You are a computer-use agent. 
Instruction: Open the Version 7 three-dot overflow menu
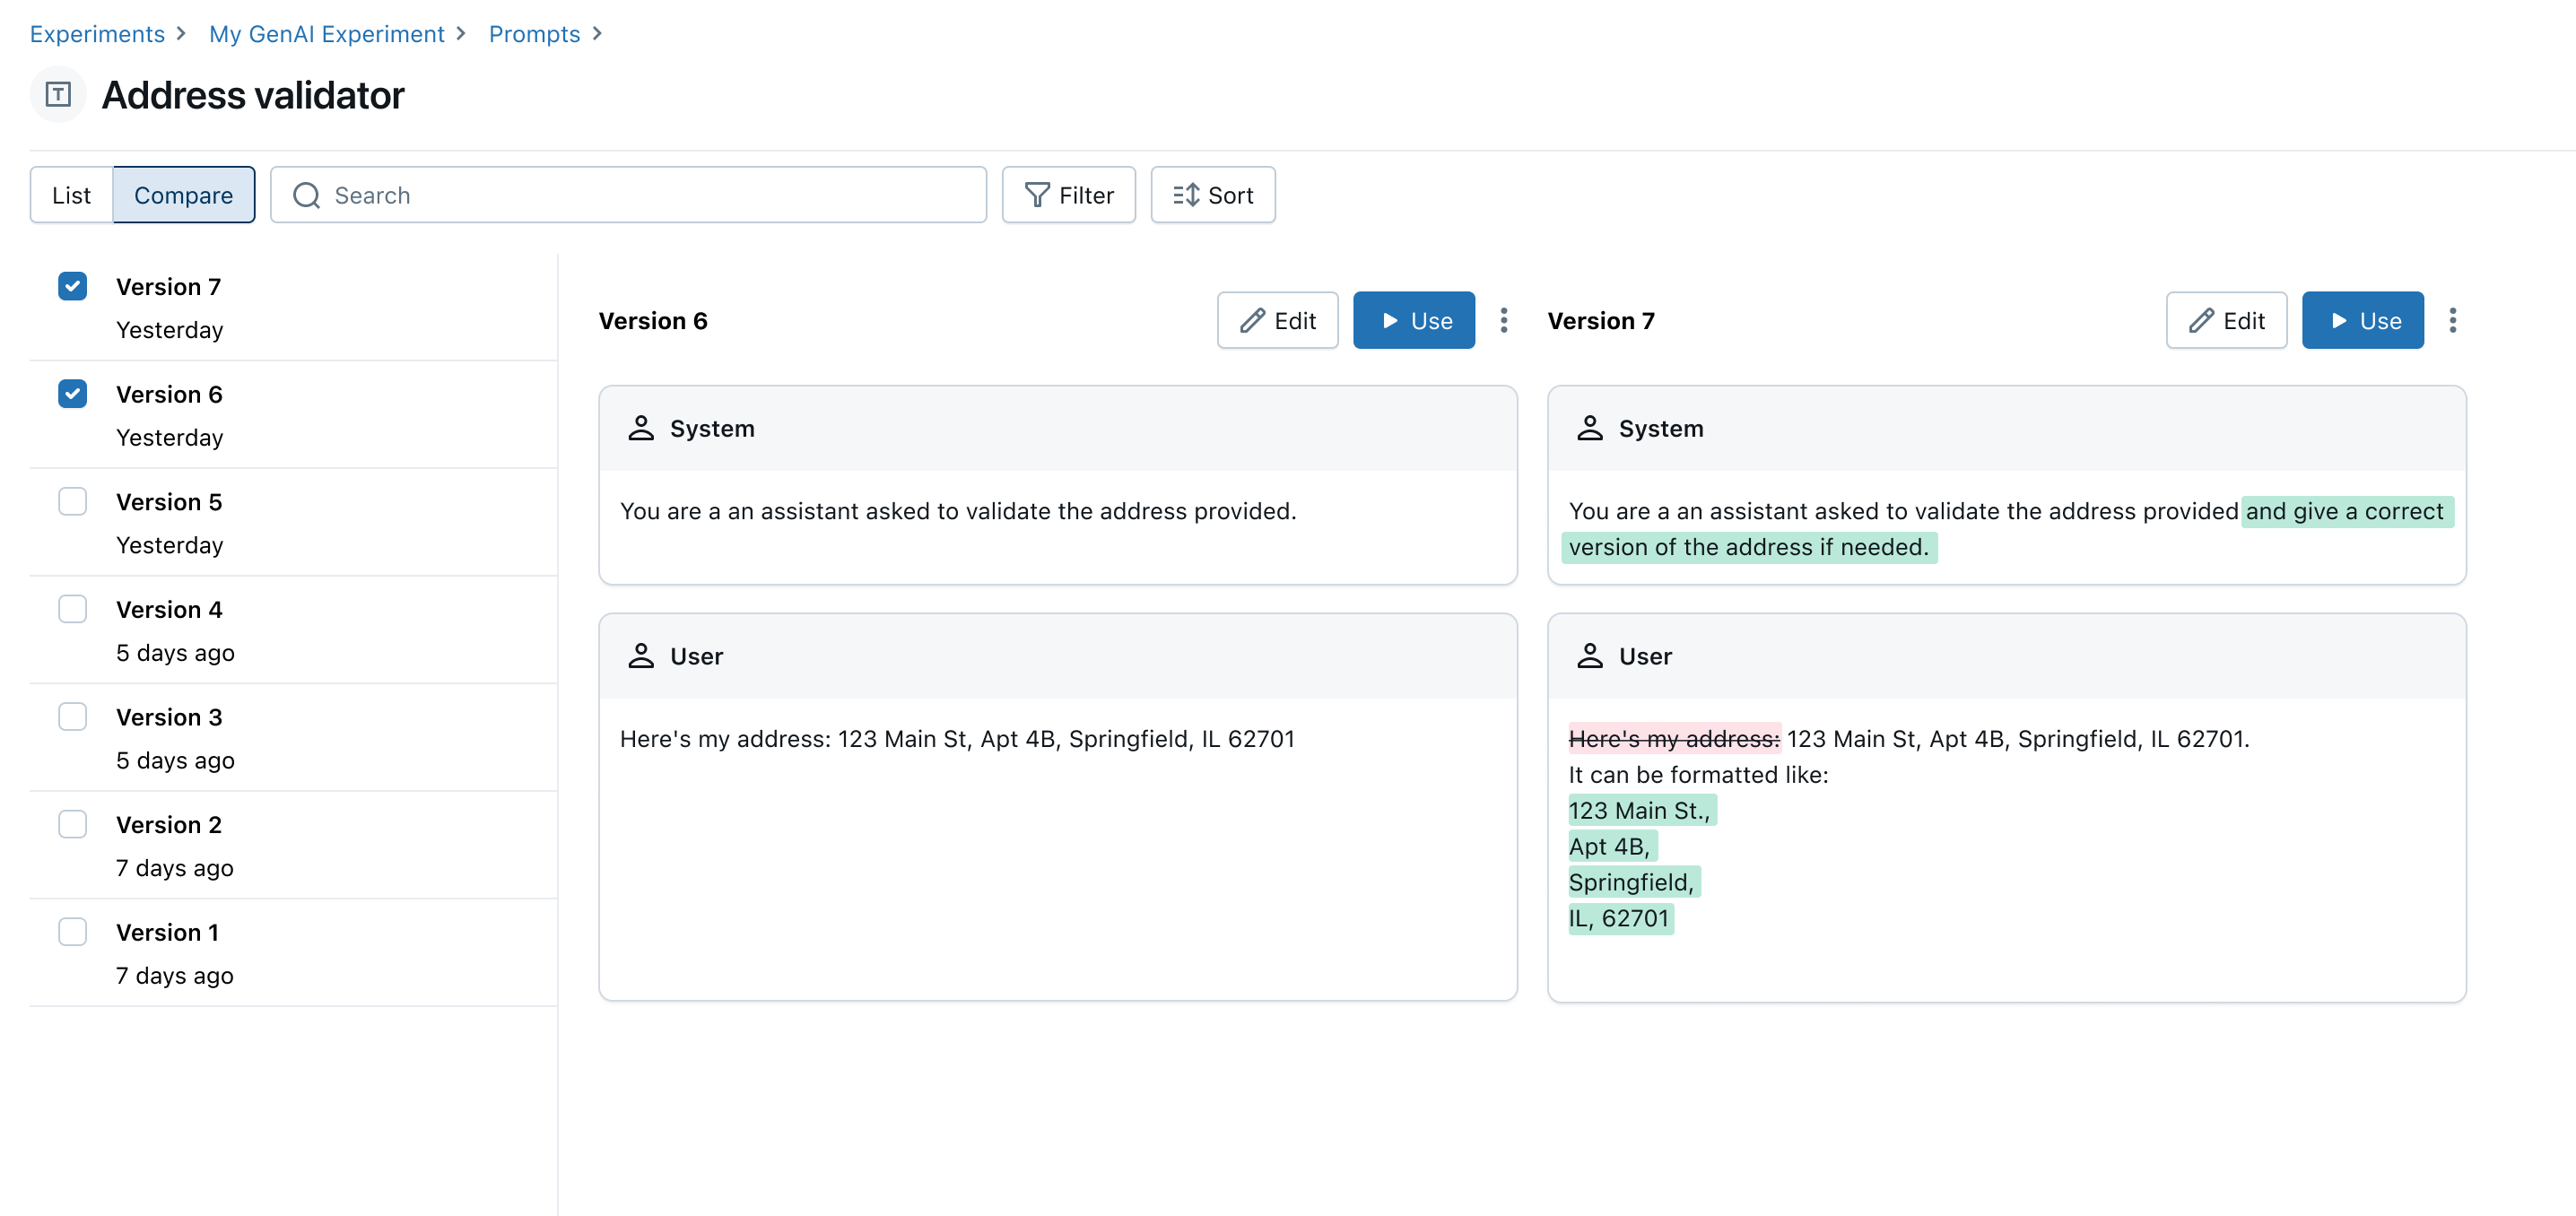click(x=2453, y=321)
